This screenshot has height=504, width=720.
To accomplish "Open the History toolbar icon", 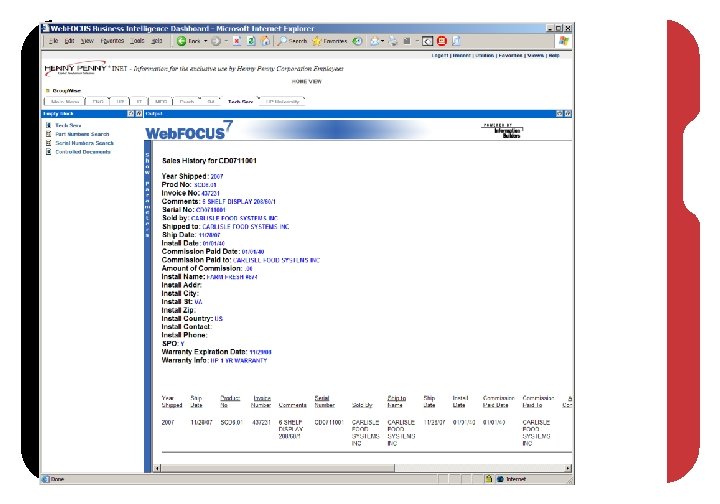I will tap(357, 41).
